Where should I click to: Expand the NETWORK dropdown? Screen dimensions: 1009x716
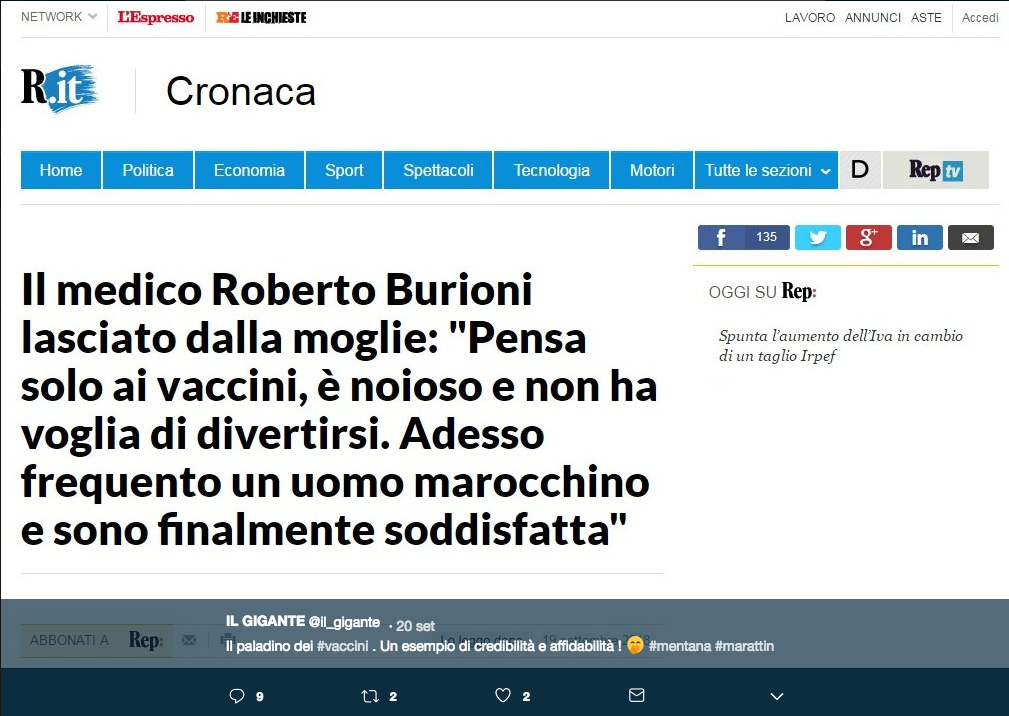pyautogui.click(x=59, y=17)
